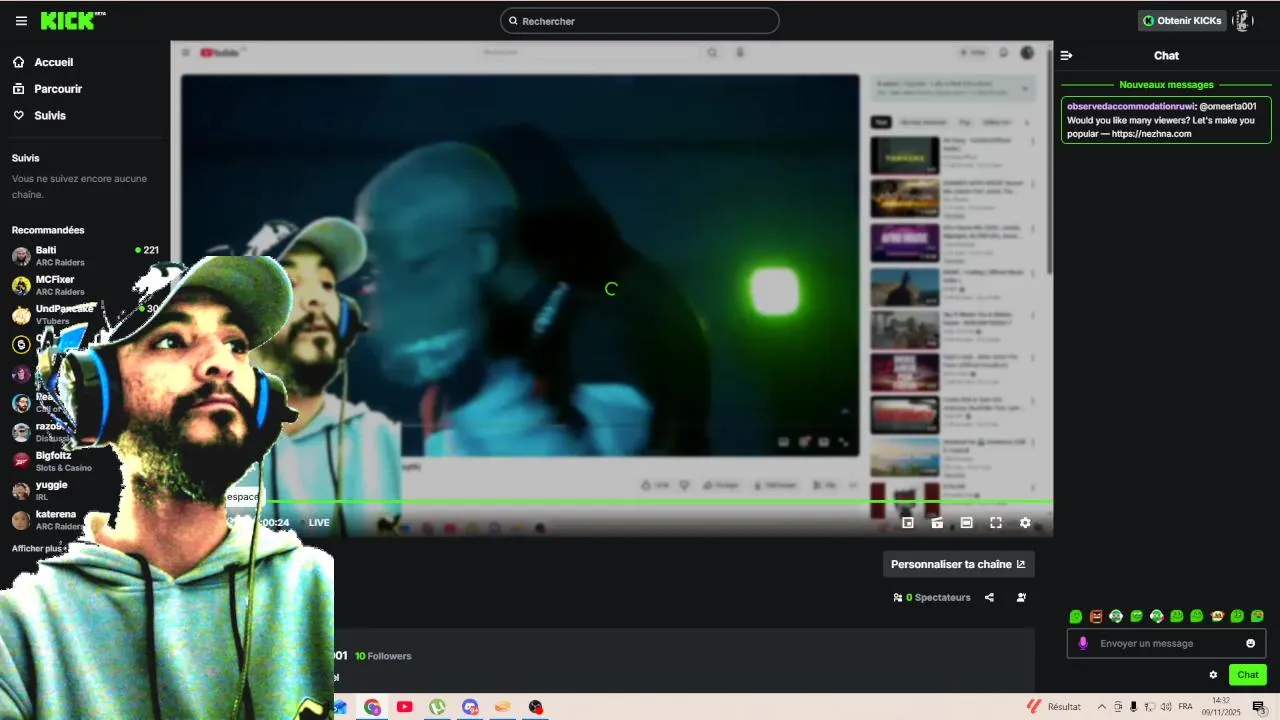Open the hamburger sidebar menu
The image size is (1280, 720).
[21, 20]
